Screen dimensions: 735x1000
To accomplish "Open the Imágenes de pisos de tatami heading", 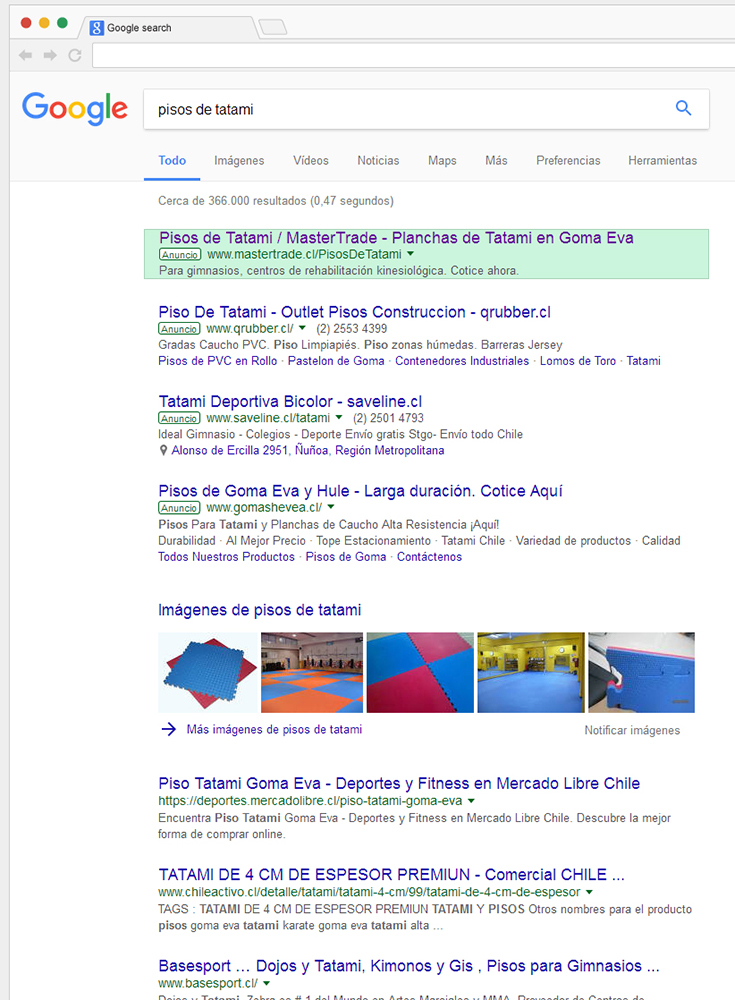I will (260, 610).
